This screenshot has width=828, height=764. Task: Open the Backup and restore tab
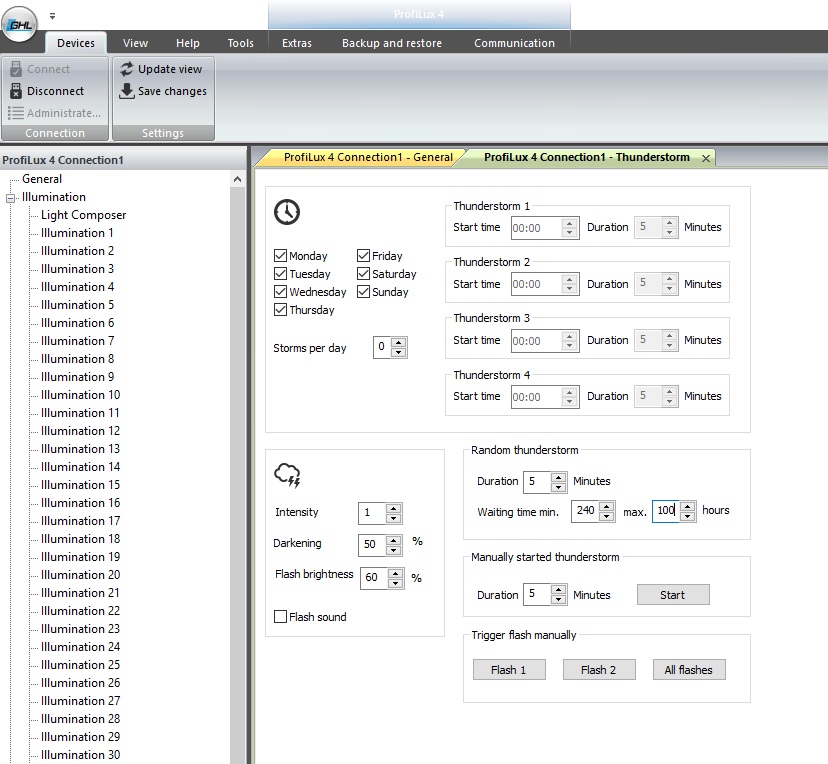click(392, 43)
